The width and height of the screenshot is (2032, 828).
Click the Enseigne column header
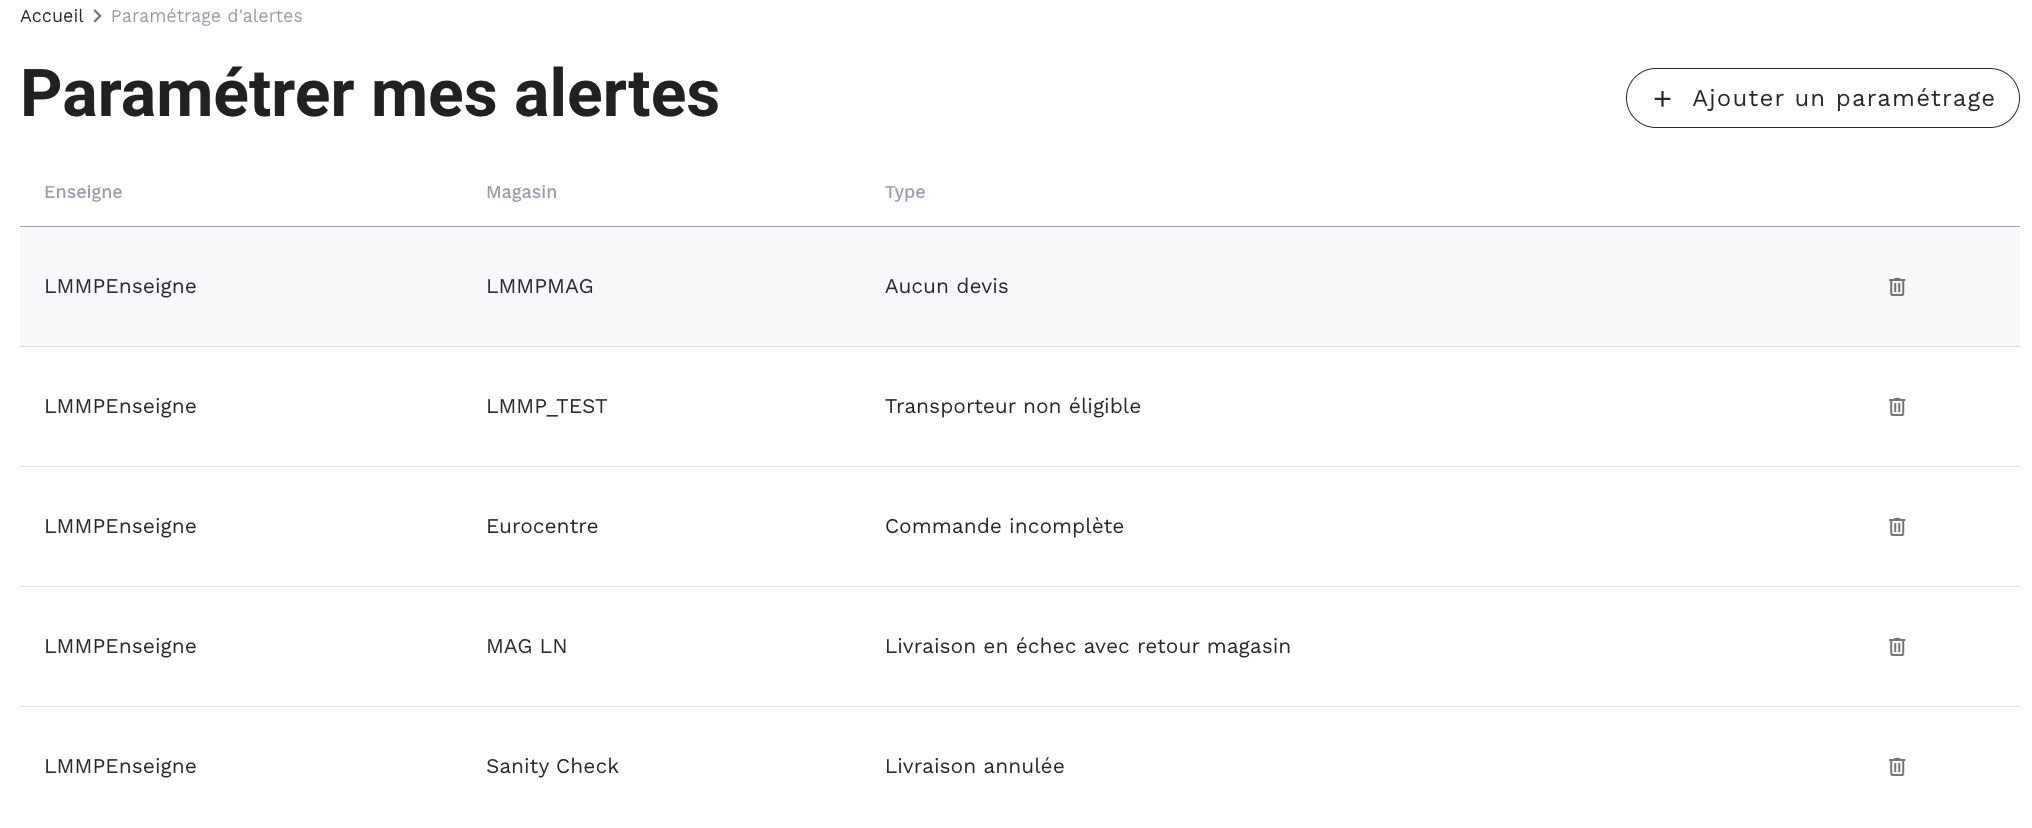pos(83,192)
